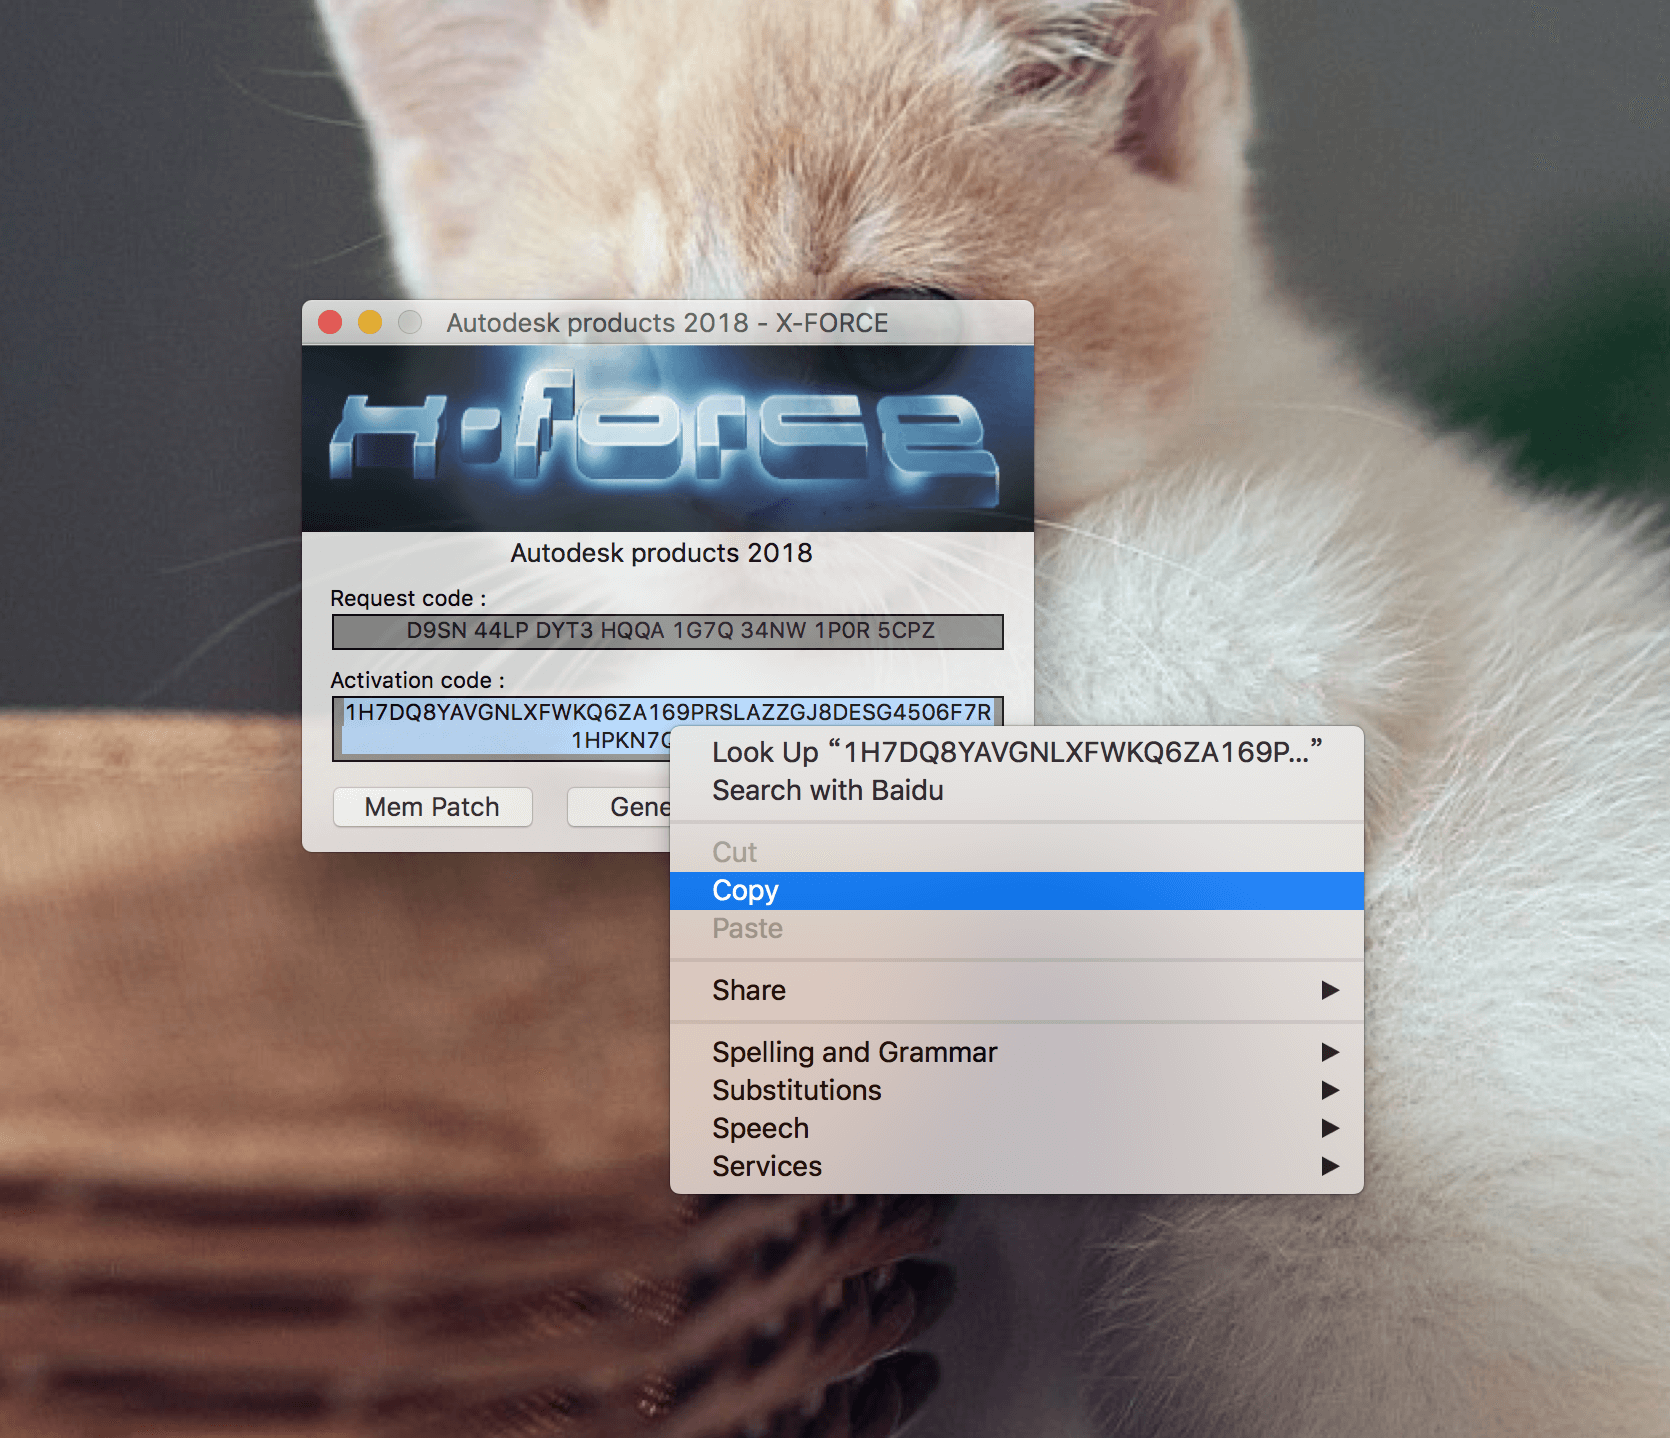Select Cut in the context menu
The height and width of the screenshot is (1438, 1670).
(1016, 852)
